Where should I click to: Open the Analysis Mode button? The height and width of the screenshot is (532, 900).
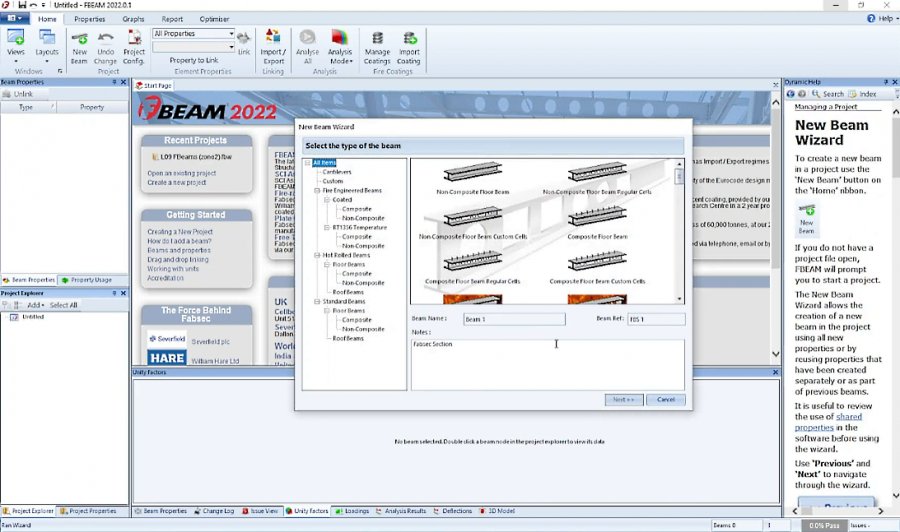340,47
